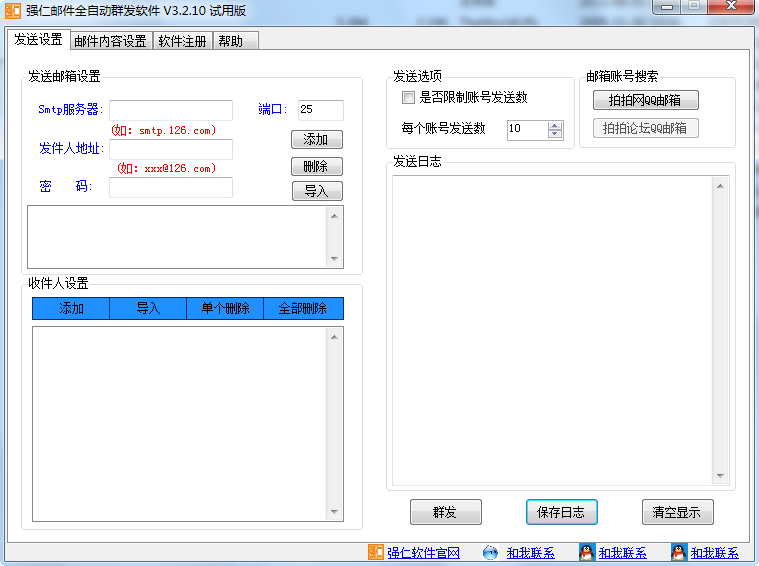Enable 是否限制账号发送数 checkbox
759x566 pixels.
(408, 98)
